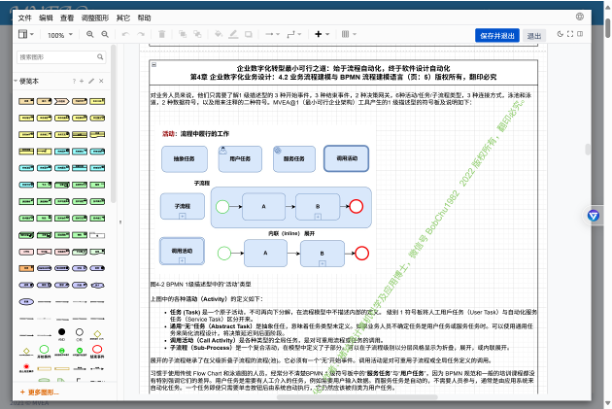The height and width of the screenshot is (409, 612).
Task: Toggle fullscreen mode icon
Action: [570, 34]
